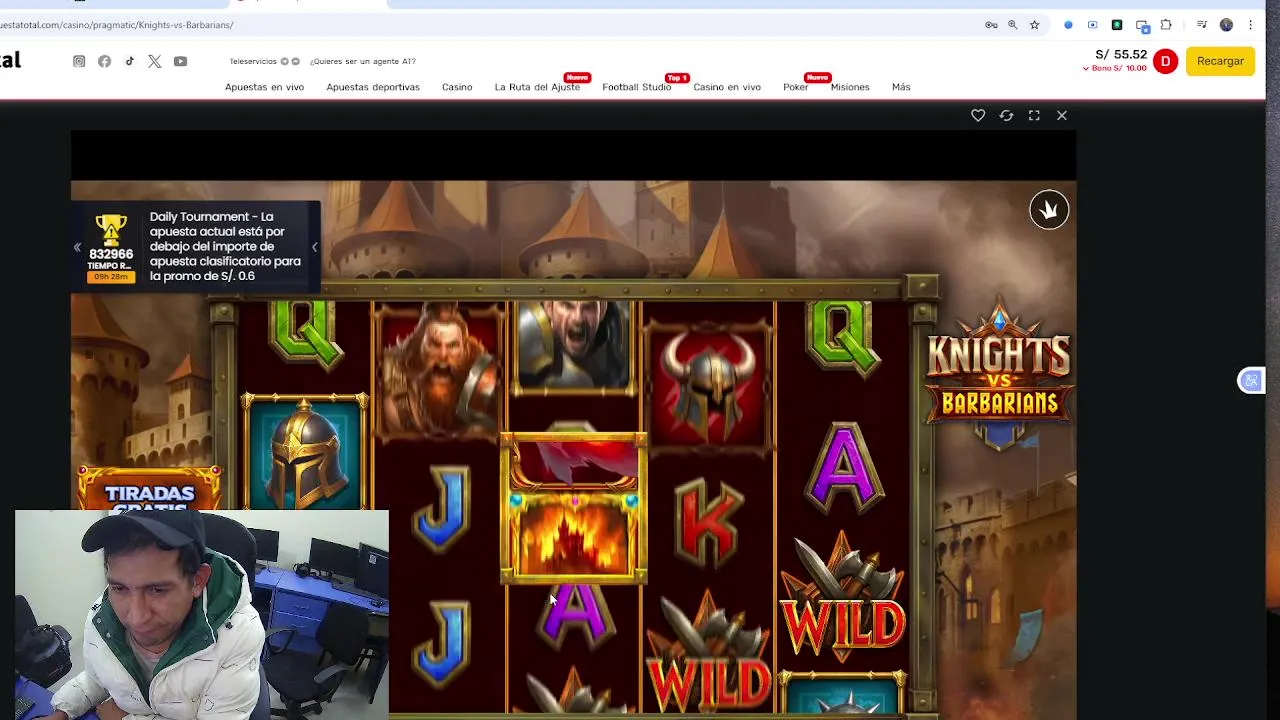This screenshot has height=720, width=1280.
Task: Open the red D account avatar
Action: pyautogui.click(x=1165, y=61)
